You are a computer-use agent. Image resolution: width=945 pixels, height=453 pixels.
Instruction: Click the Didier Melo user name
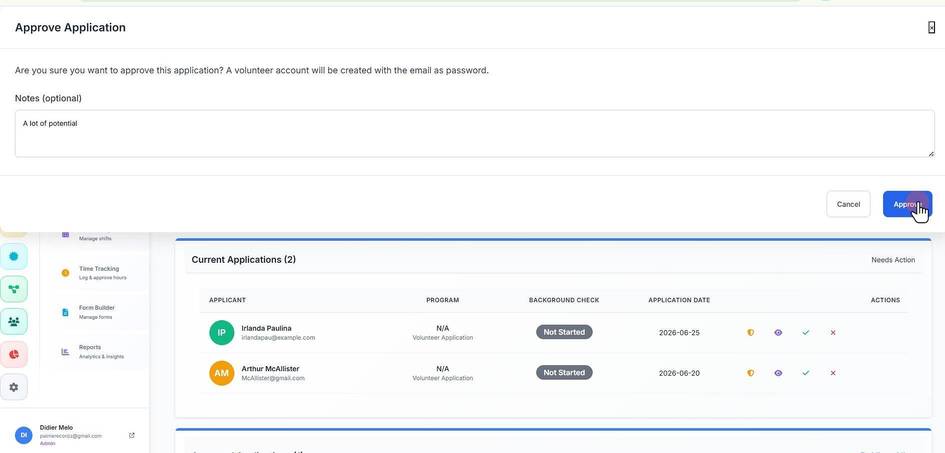click(x=56, y=427)
